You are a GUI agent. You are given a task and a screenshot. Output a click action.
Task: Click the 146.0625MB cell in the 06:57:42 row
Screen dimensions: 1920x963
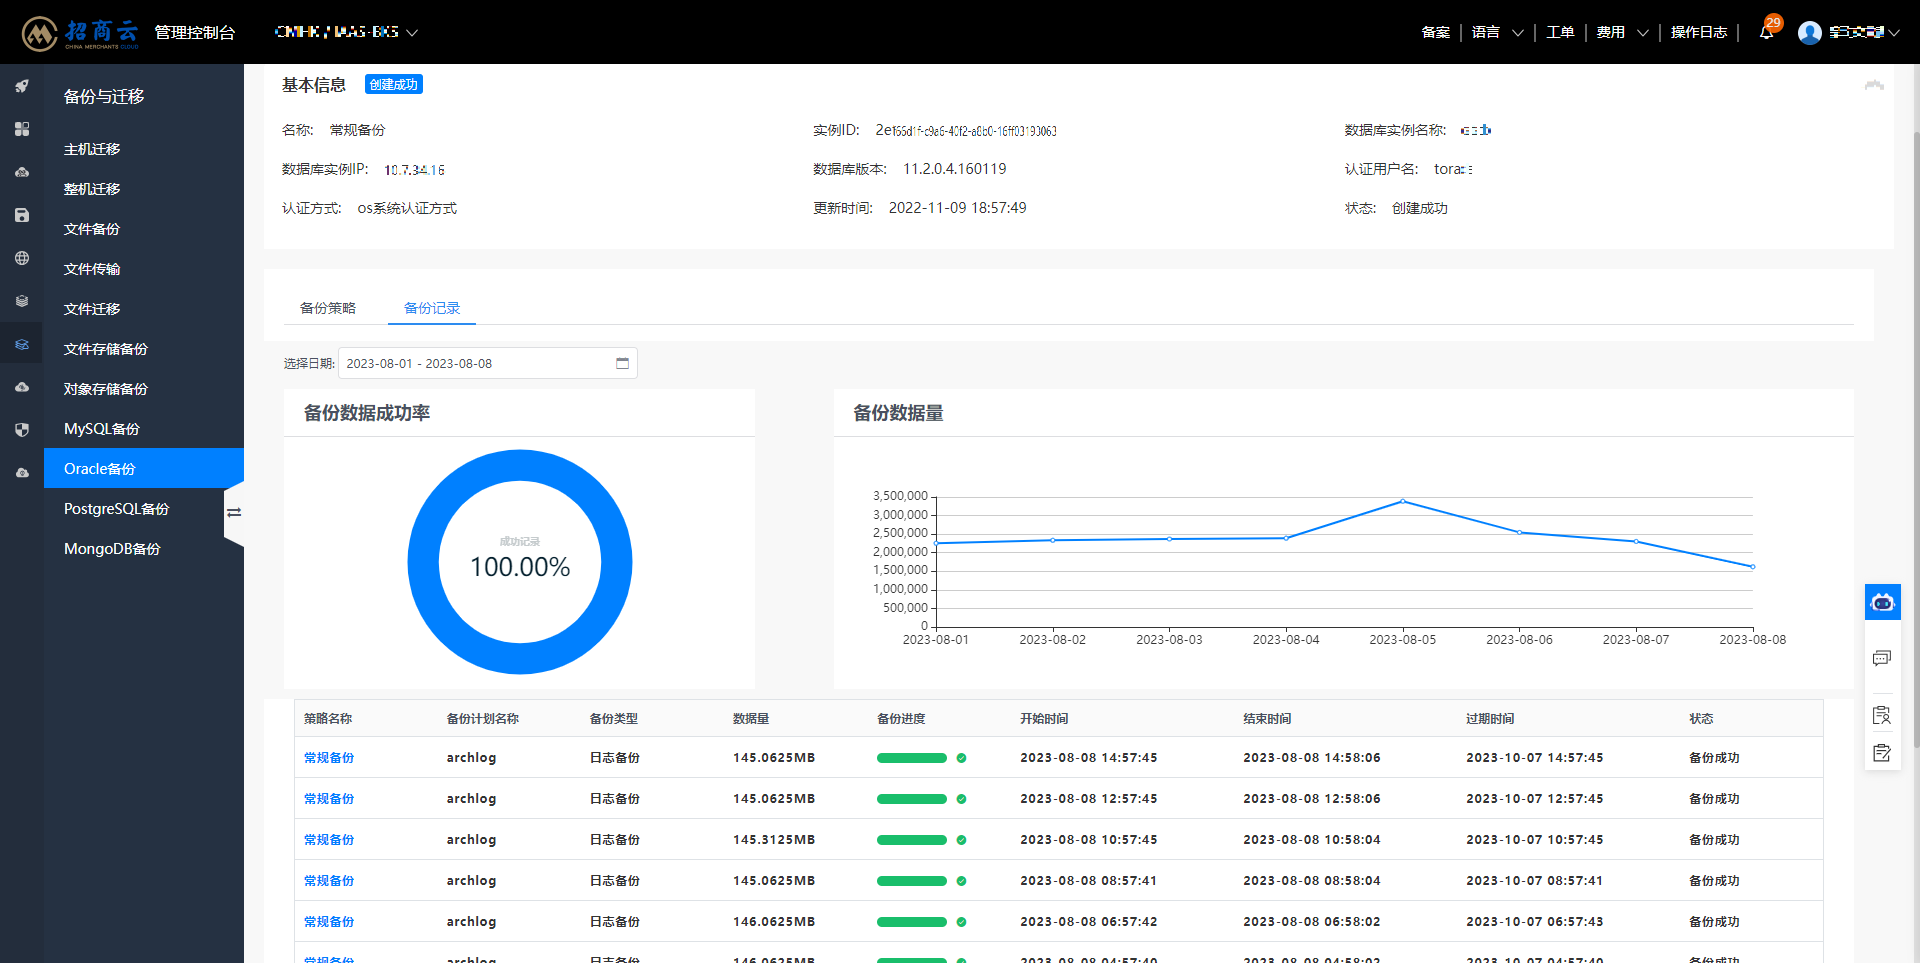pos(774,922)
